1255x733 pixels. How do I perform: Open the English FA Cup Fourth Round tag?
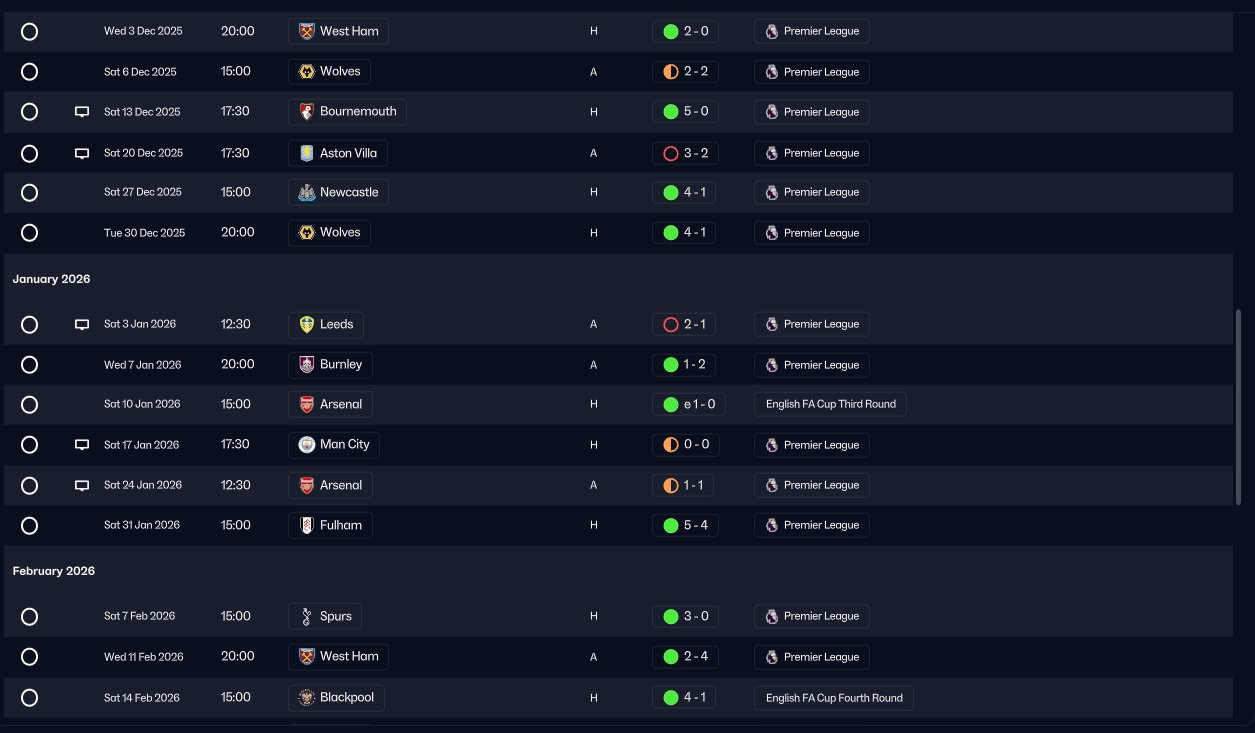pyautogui.click(x=834, y=698)
